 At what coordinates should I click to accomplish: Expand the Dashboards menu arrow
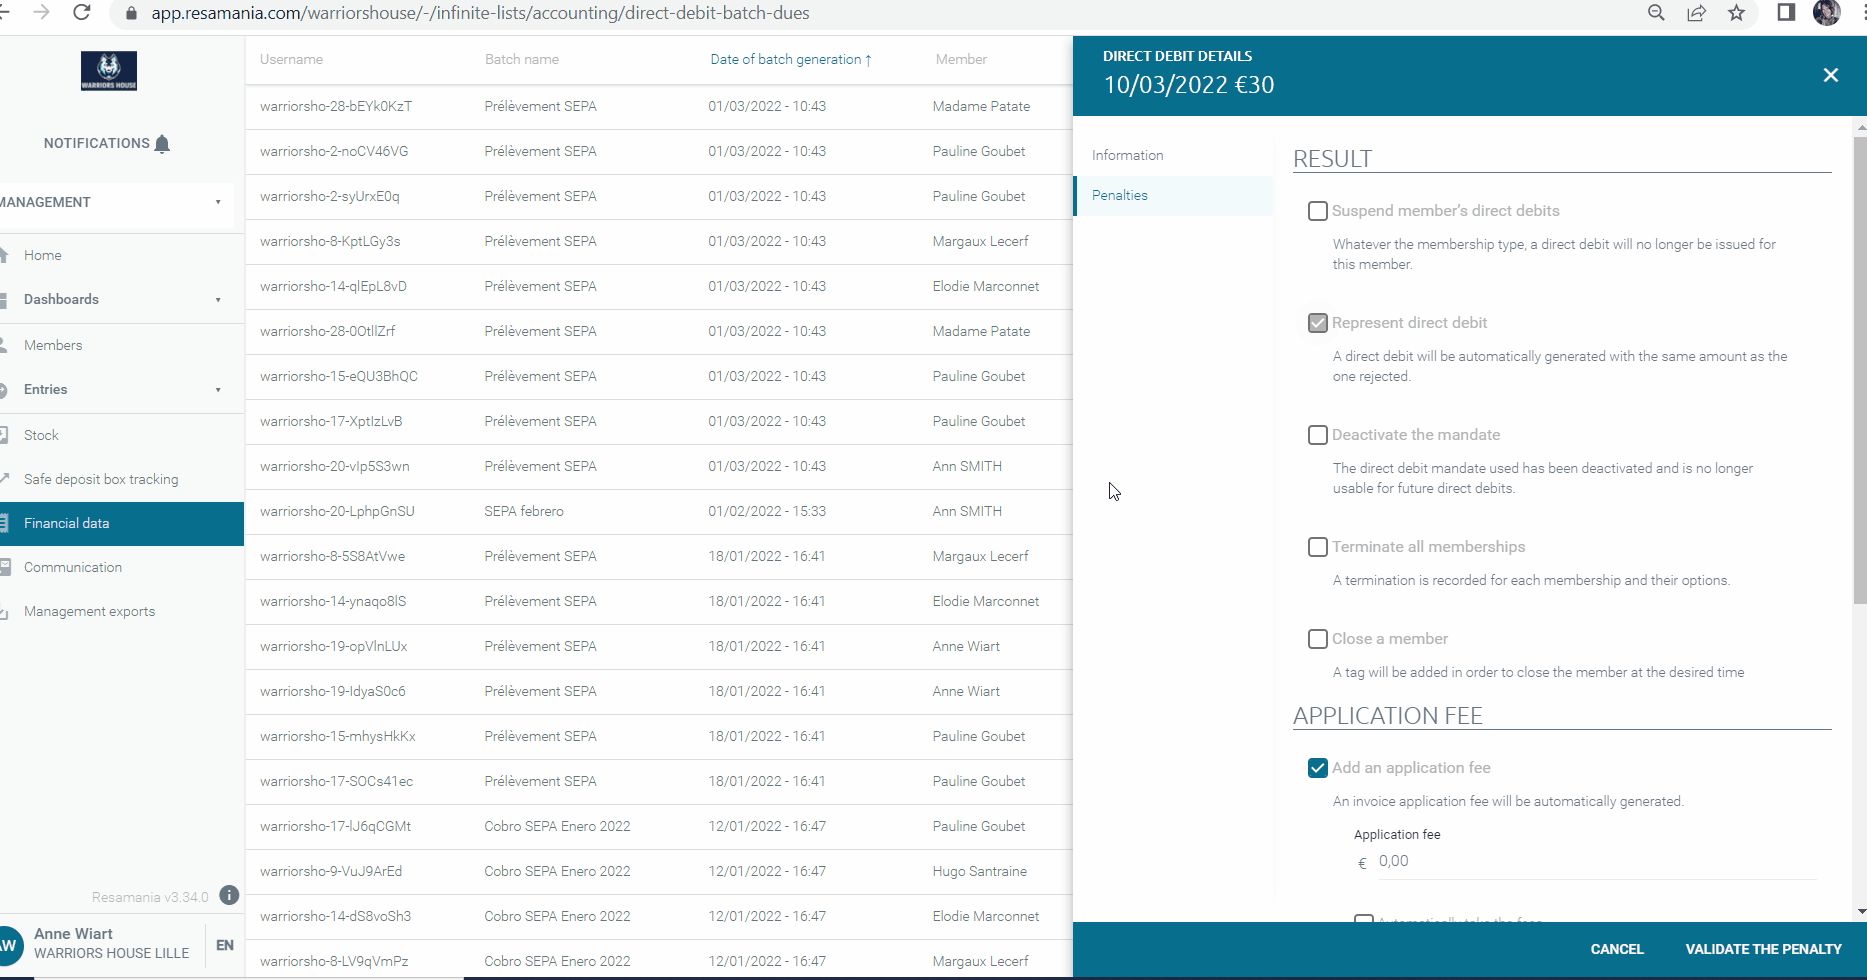coord(218,300)
